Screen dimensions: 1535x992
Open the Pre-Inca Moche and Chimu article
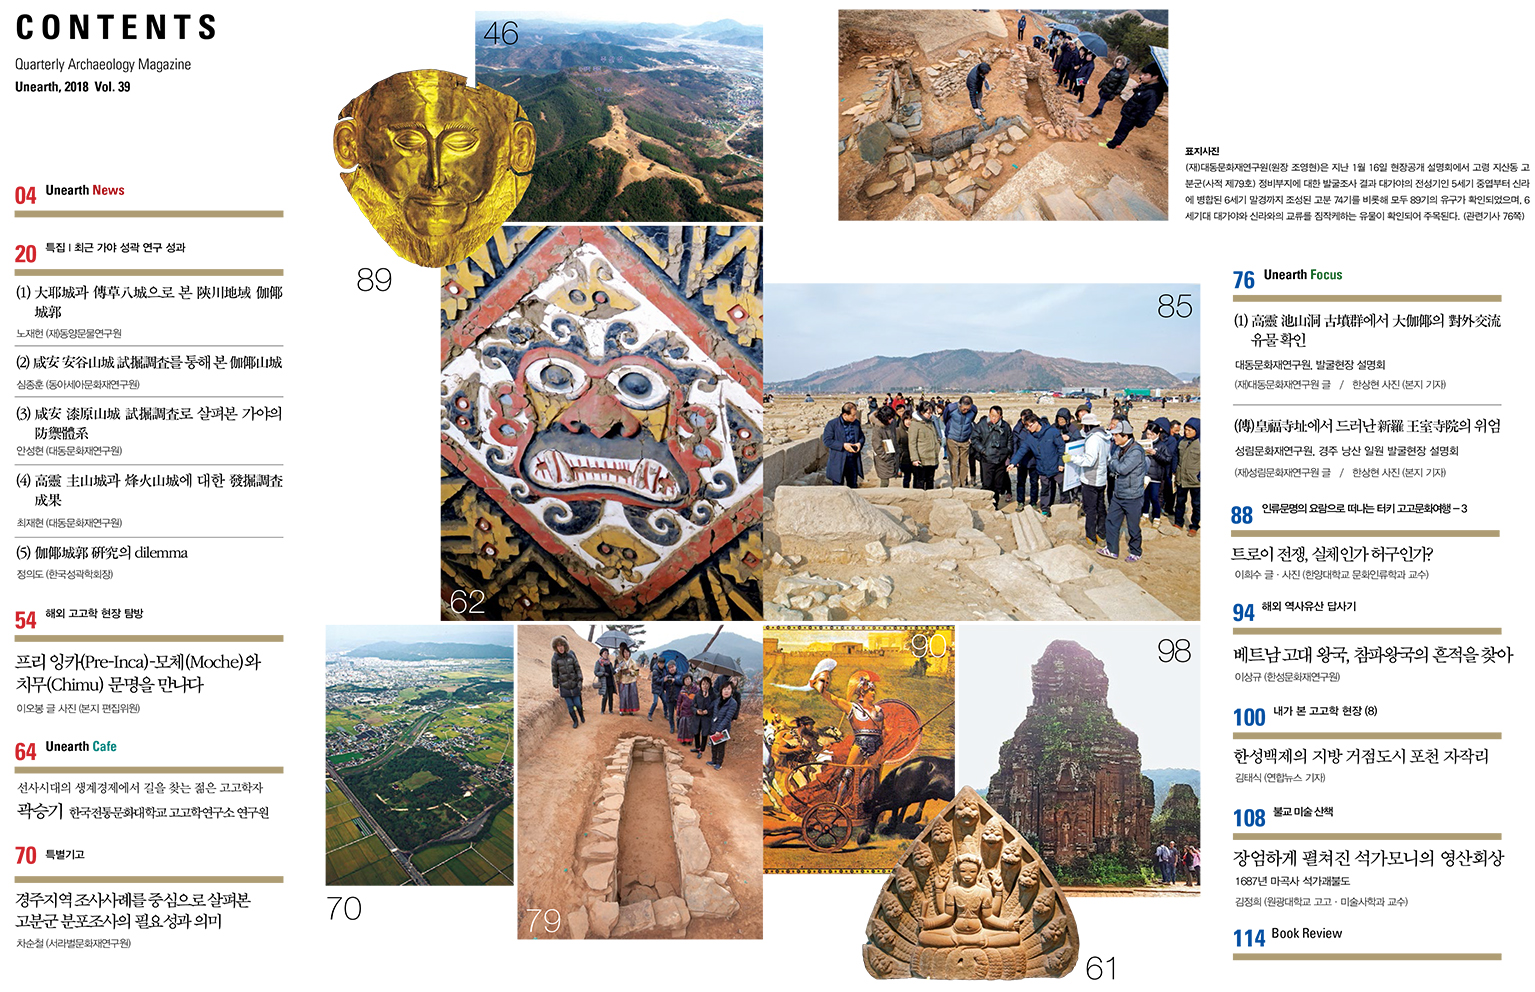click(138, 673)
